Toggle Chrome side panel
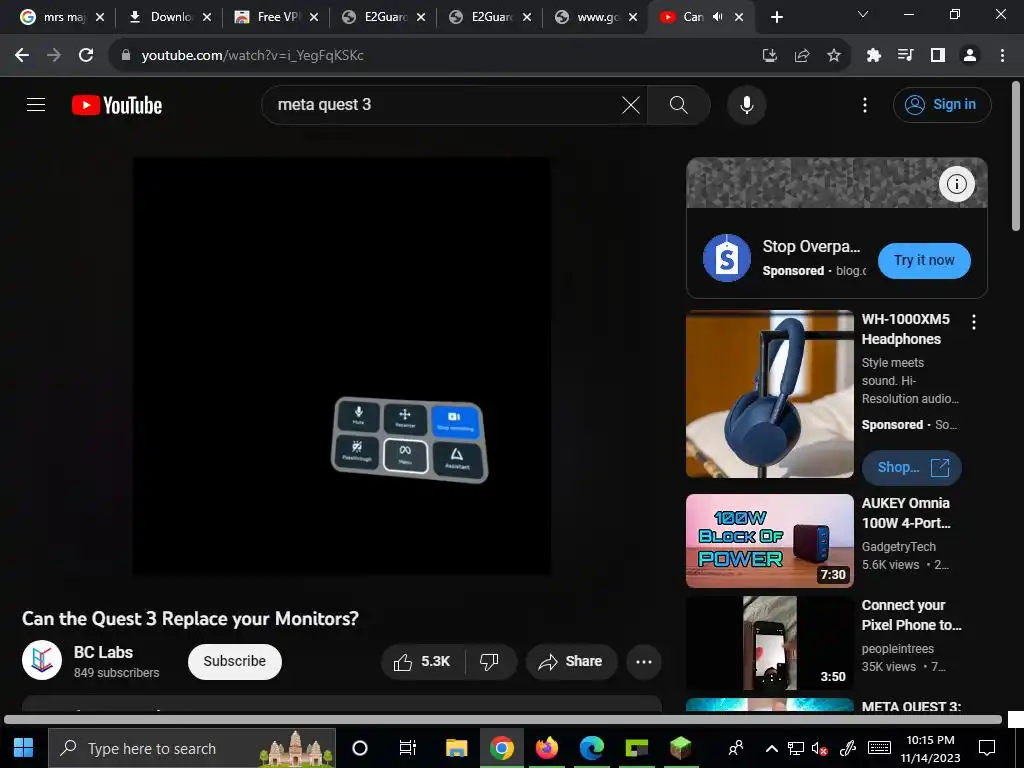The image size is (1024, 768). tap(937, 56)
